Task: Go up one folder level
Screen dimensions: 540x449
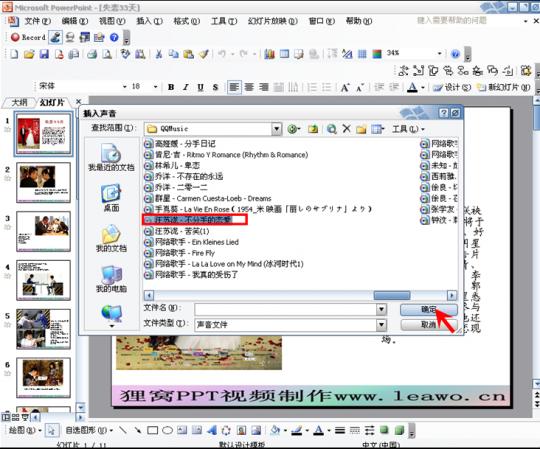Action: pos(313,129)
